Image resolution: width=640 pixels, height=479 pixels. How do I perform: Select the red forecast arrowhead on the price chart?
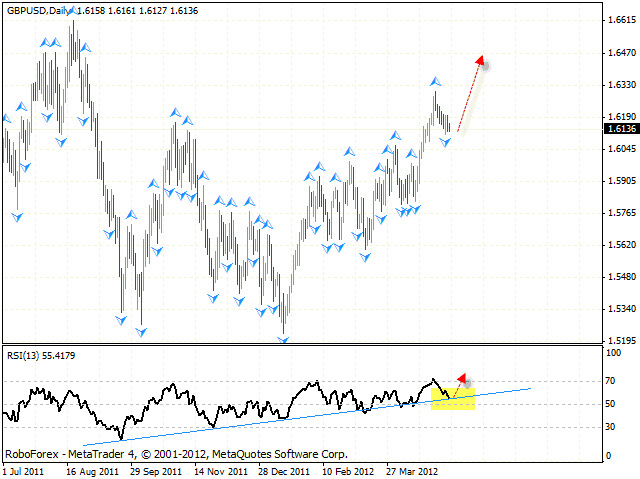(x=482, y=62)
